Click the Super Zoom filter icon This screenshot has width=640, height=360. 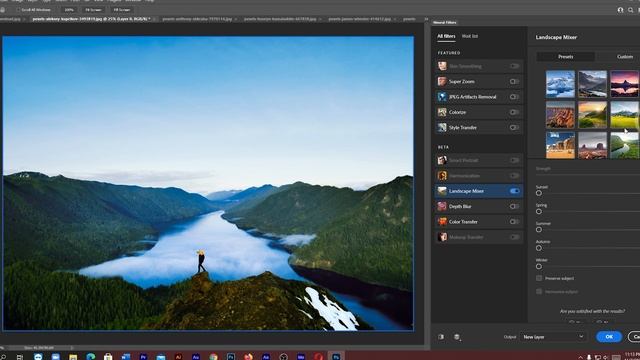pos(442,81)
